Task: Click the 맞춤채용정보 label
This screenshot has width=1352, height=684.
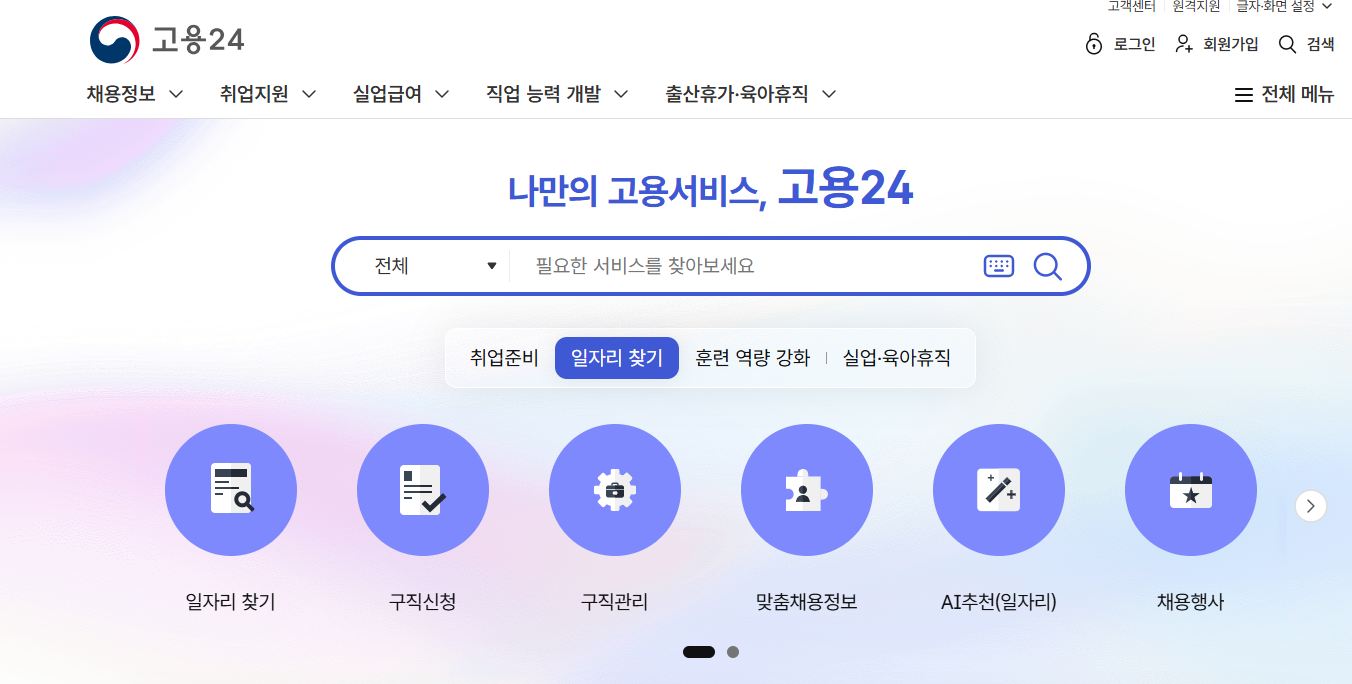Action: click(807, 602)
